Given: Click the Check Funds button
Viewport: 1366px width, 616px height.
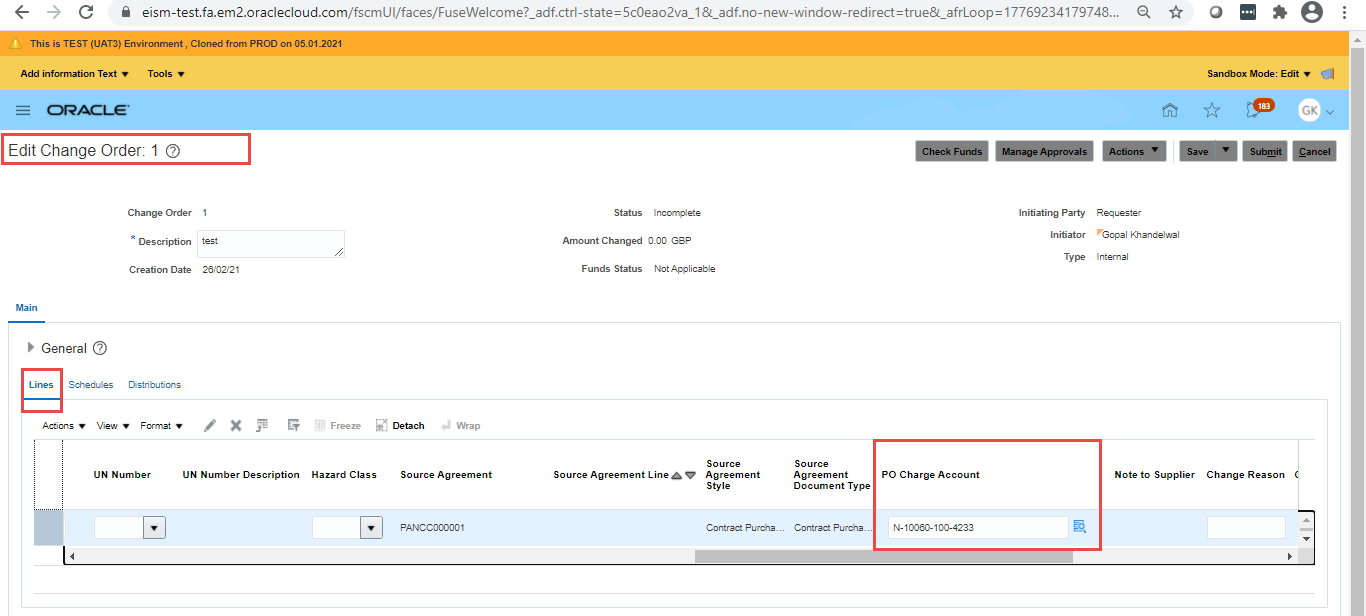Looking at the screenshot, I should tap(951, 150).
